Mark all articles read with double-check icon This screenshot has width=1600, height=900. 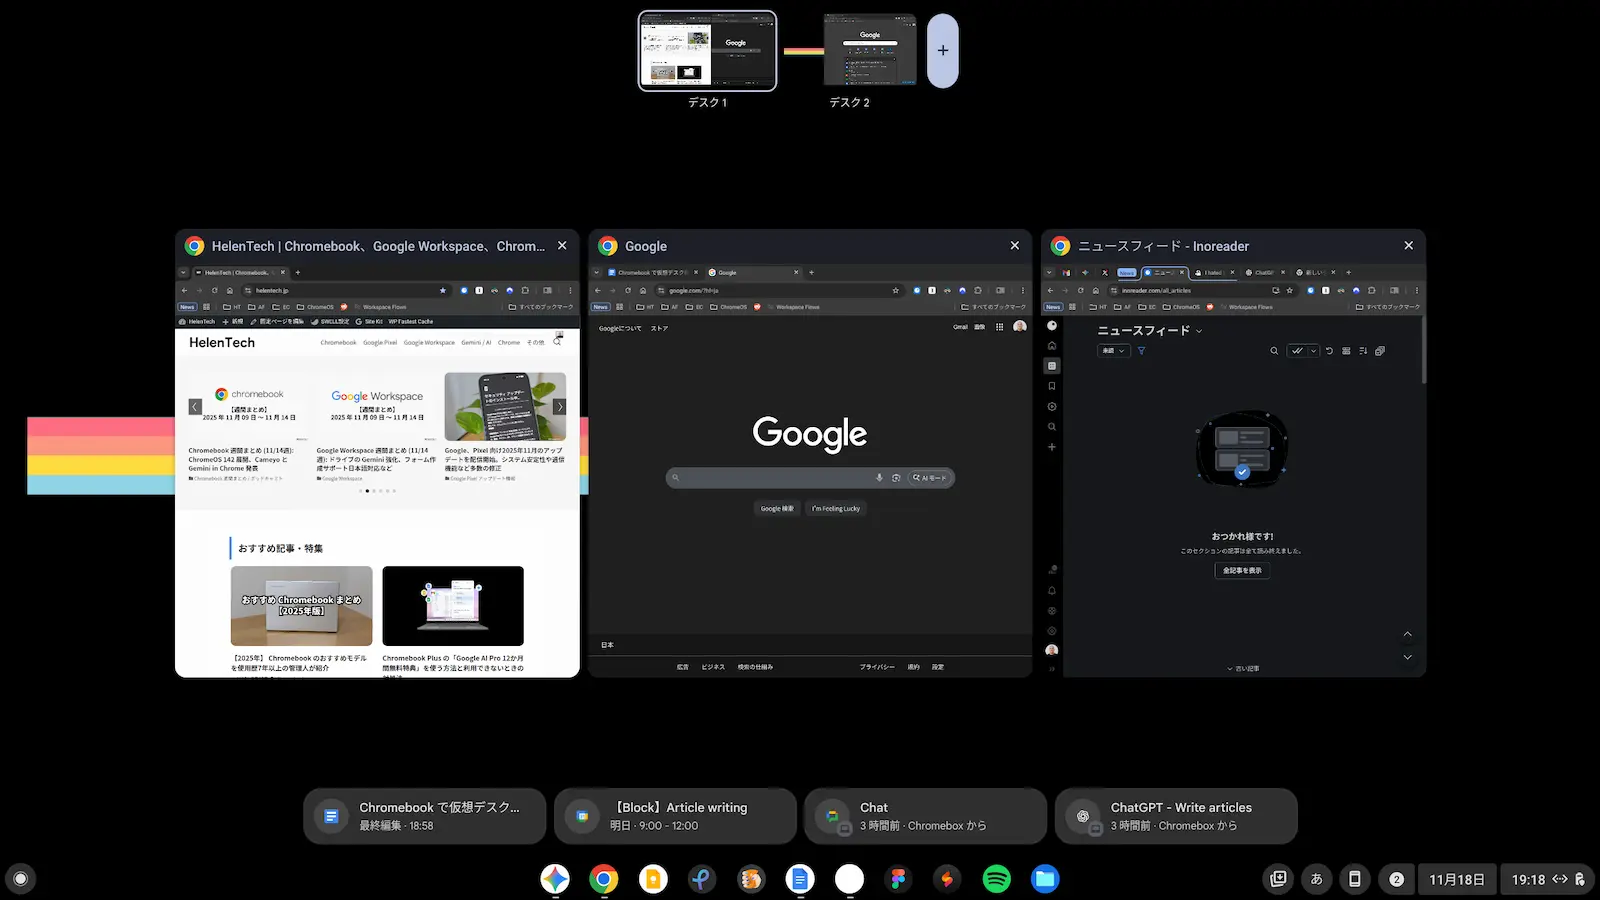pyautogui.click(x=1298, y=351)
